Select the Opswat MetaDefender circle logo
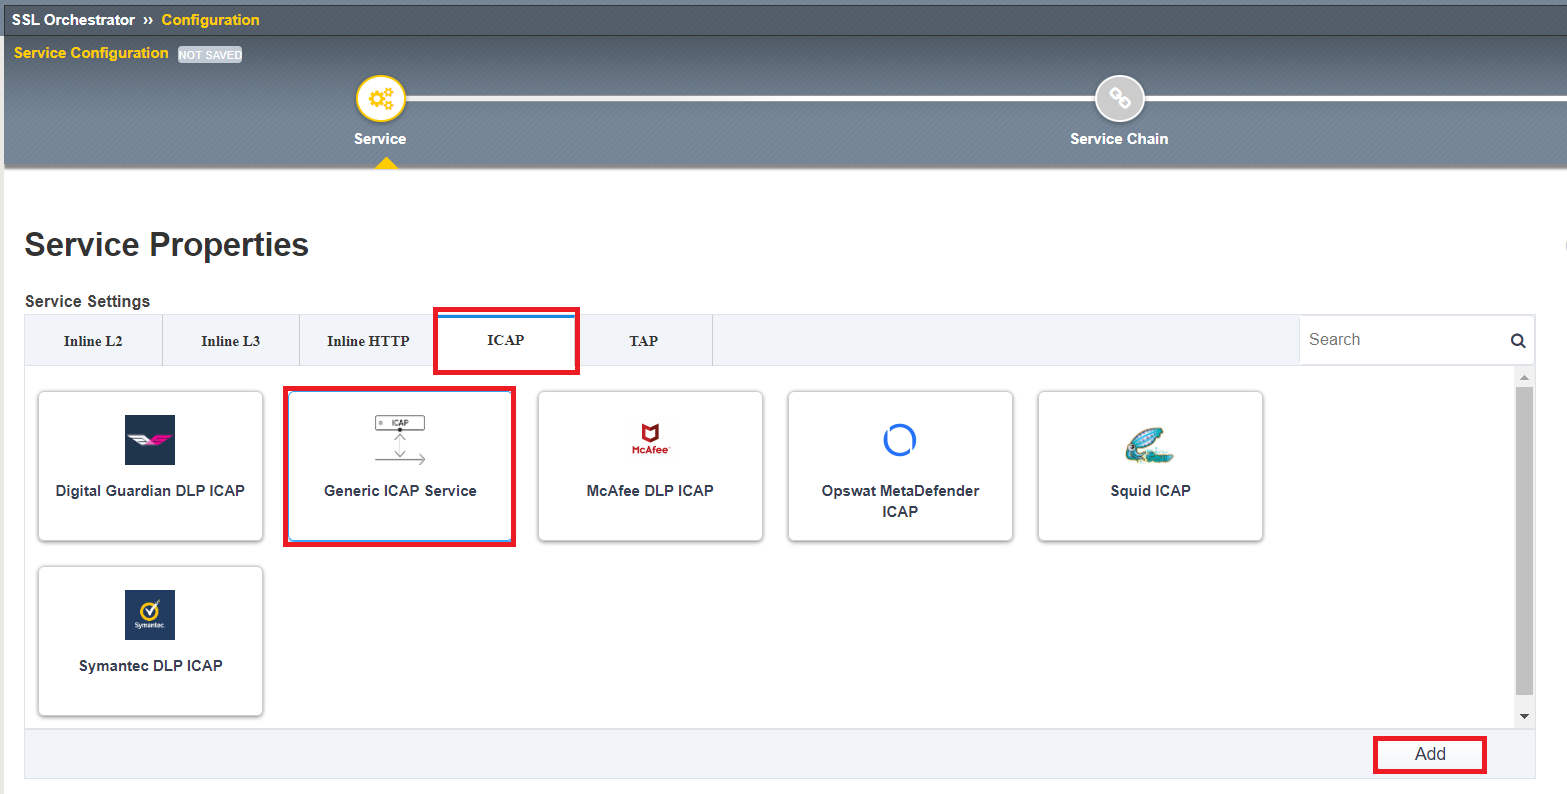The height and width of the screenshot is (794, 1567). pos(900,440)
